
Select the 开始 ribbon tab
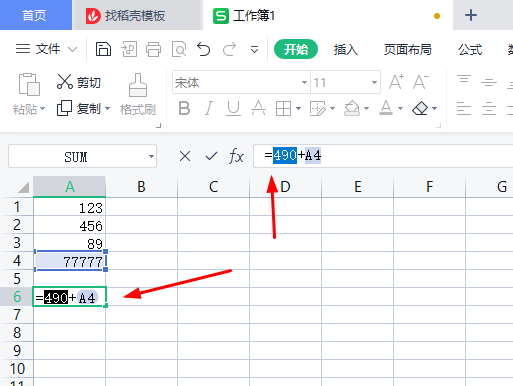tap(296, 49)
